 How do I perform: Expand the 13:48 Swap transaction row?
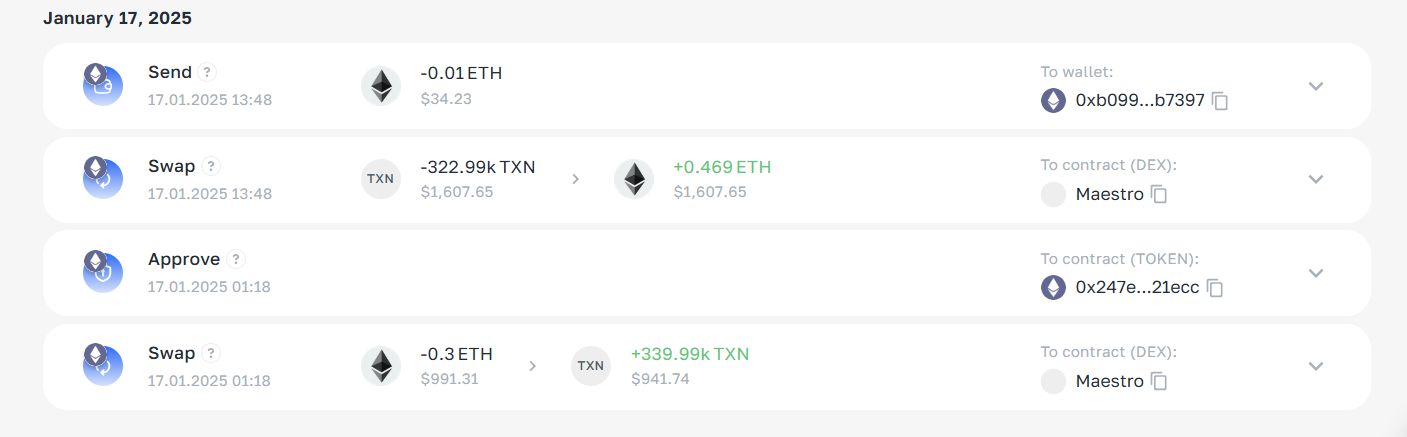[x=1316, y=179]
